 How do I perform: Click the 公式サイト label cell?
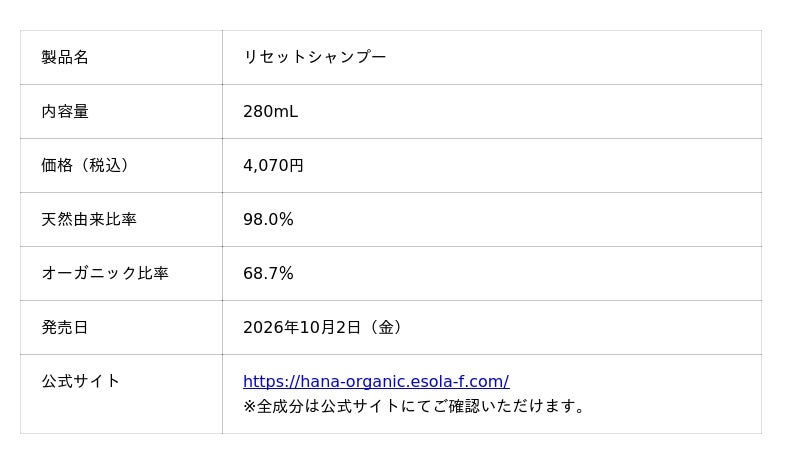[x=121, y=394]
